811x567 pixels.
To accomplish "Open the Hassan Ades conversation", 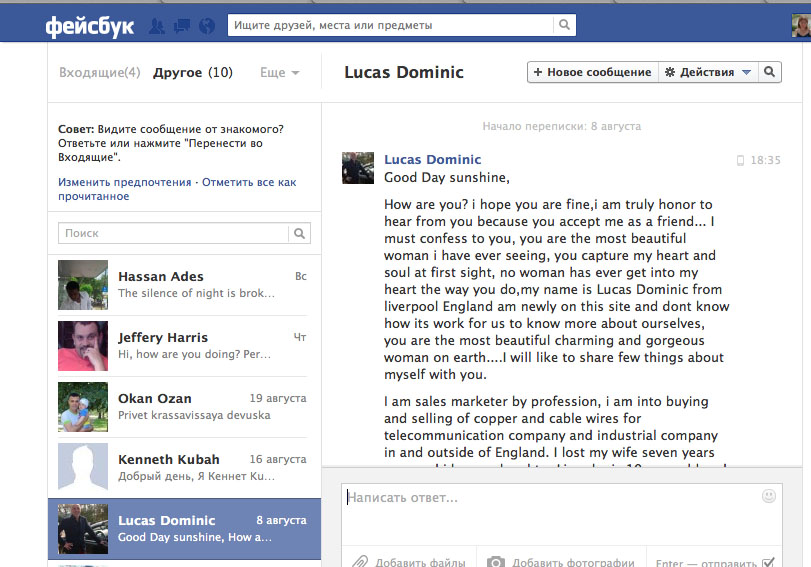I will (x=184, y=285).
